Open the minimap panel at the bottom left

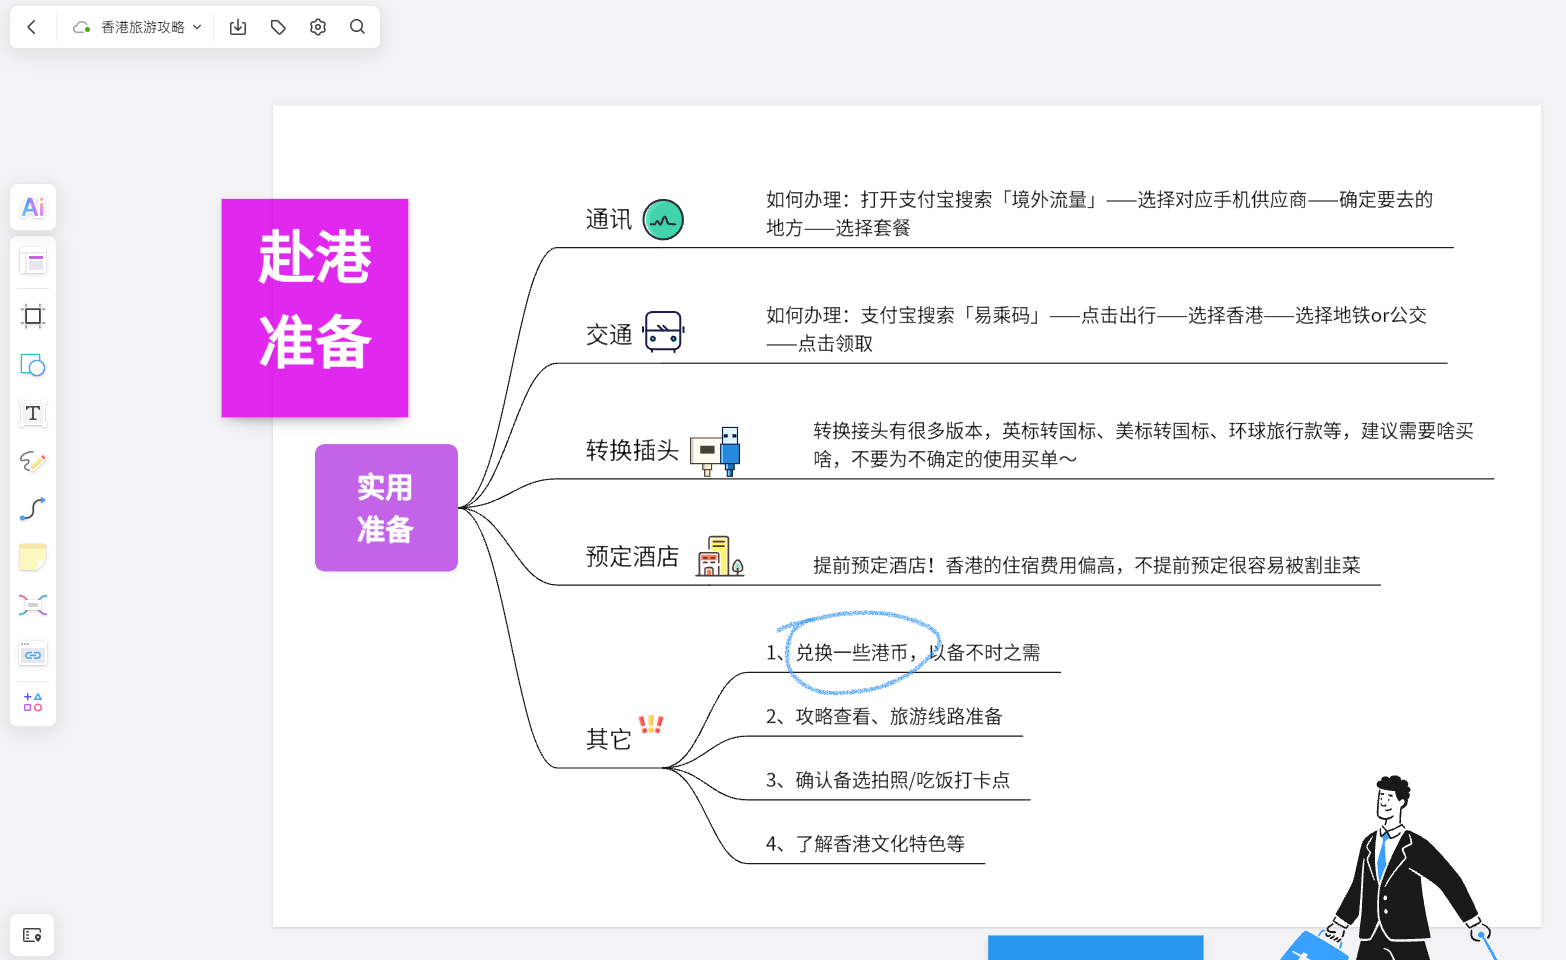32,935
